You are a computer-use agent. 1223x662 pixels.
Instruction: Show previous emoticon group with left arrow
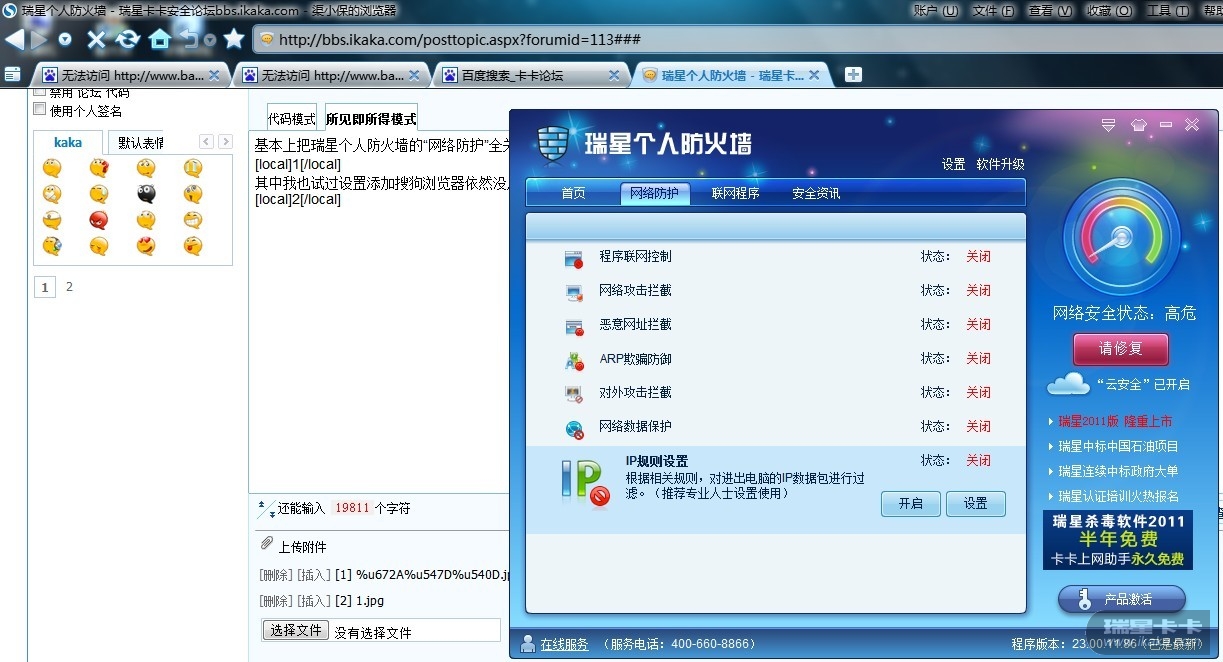206,142
